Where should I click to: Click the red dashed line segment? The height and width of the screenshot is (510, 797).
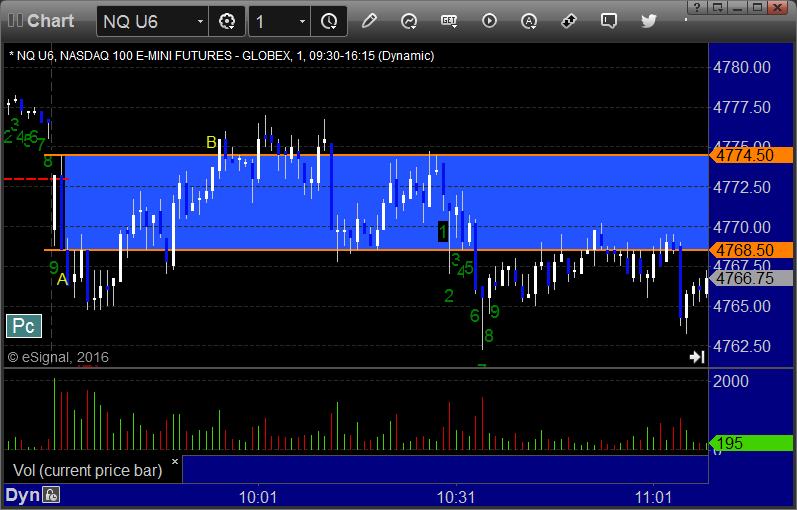(x=36, y=179)
